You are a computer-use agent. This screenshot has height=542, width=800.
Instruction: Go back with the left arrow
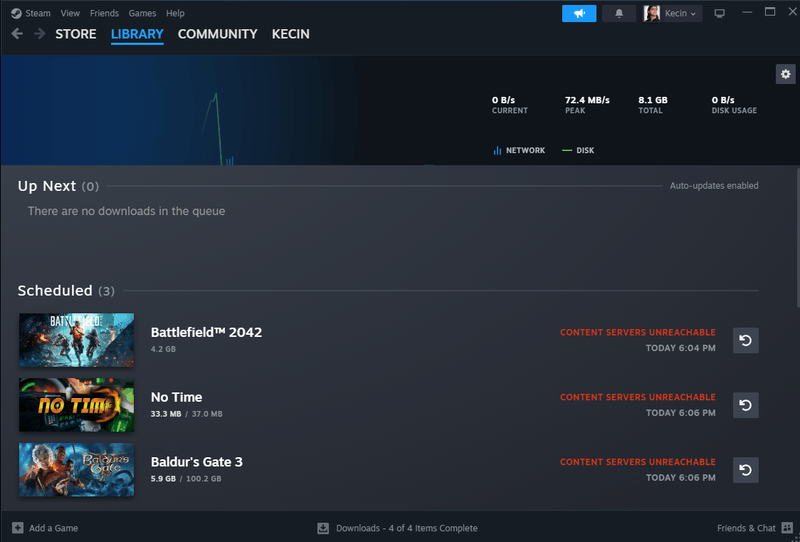tap(17, 34)
